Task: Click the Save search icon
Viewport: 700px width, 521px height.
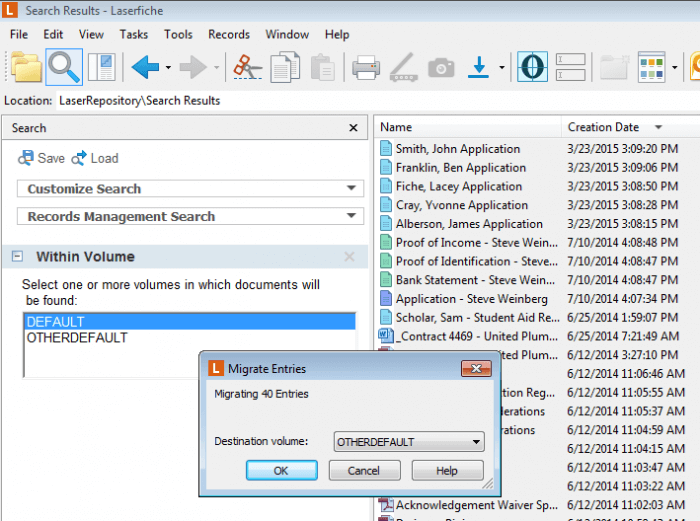Action: point(26,158)
